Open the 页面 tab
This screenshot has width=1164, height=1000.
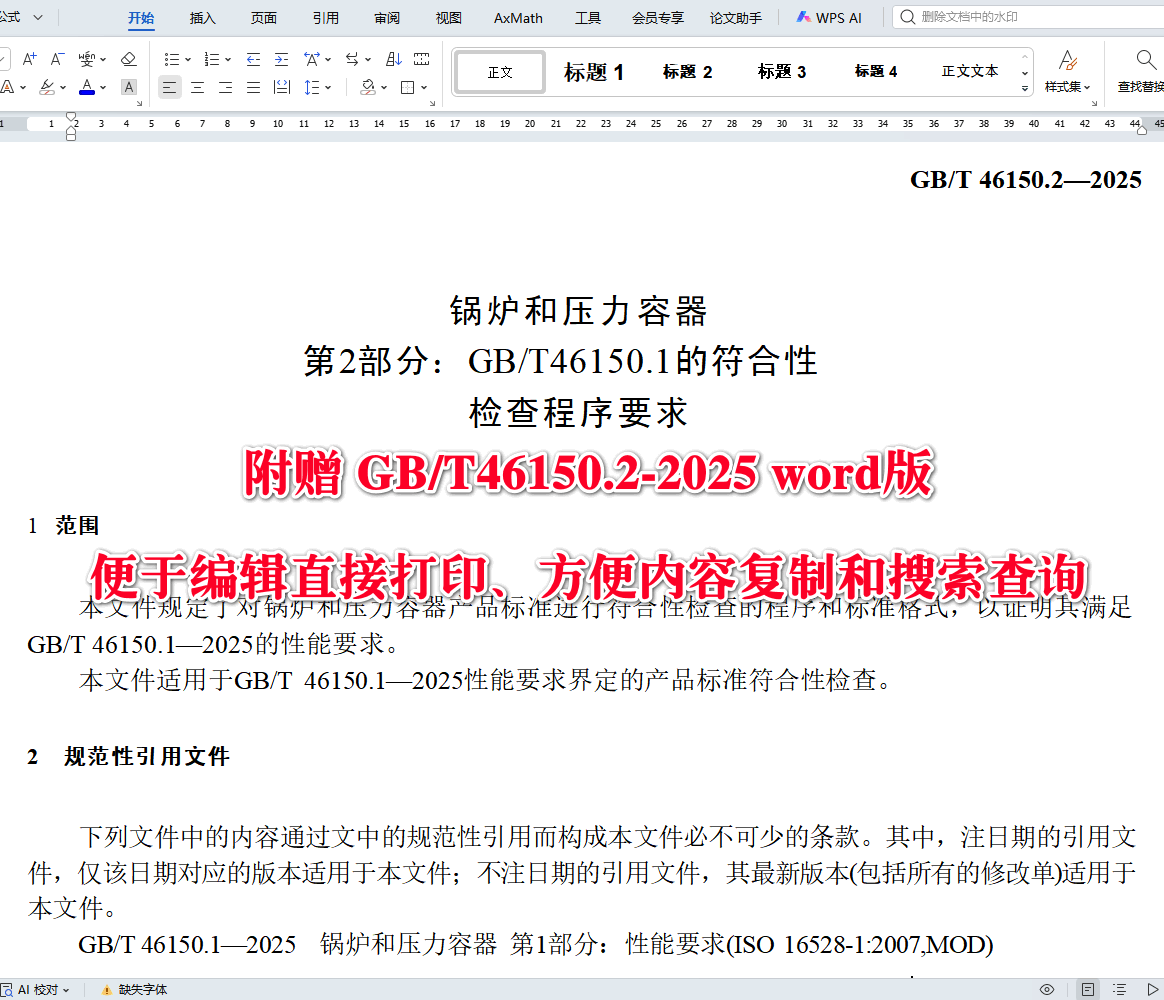(x=264, y=18)
